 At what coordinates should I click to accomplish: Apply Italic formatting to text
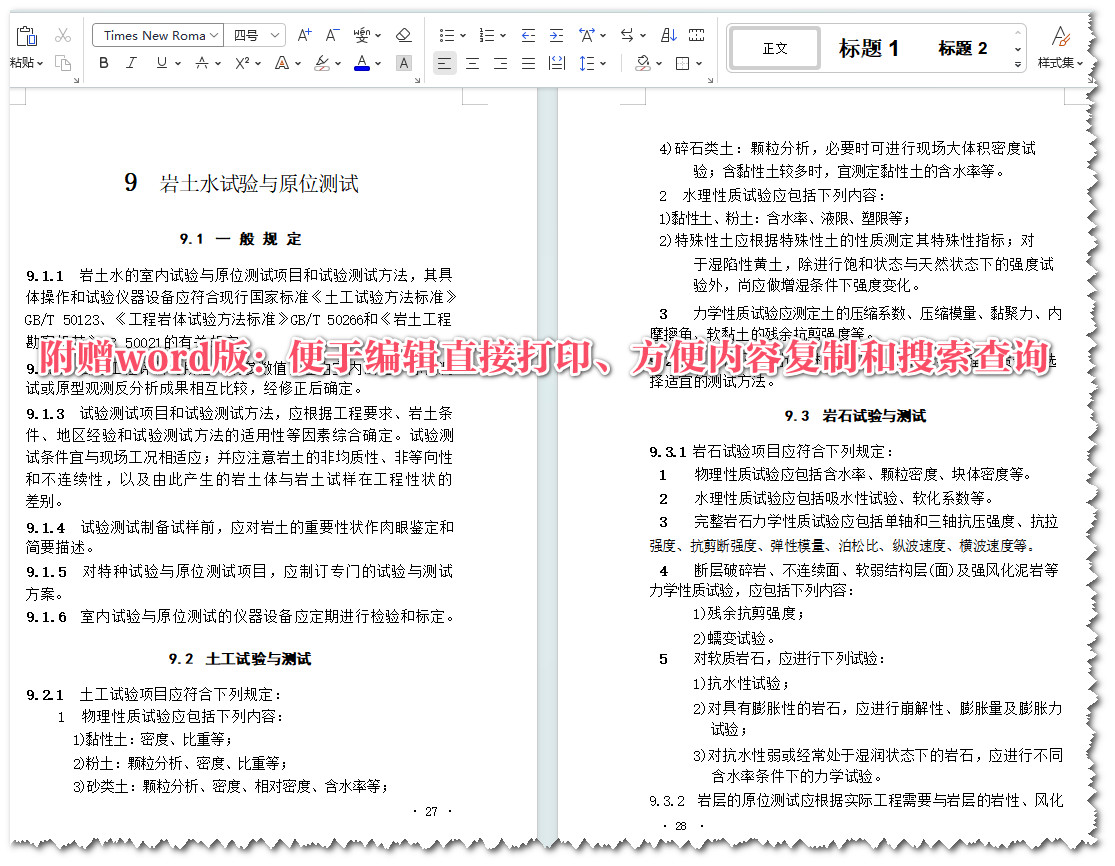point(131,62)
